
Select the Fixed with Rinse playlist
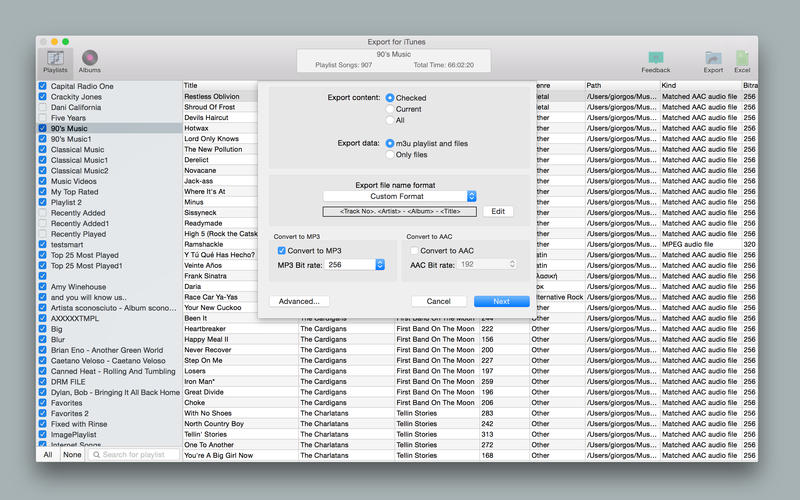pyautogui.click(x=79, y=424)
